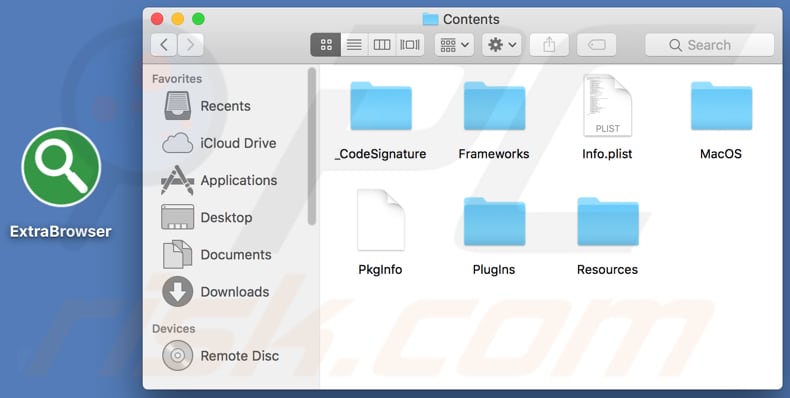Open Recents from the Favorites list
Image resolution: width=790 pixels, height=398 pixels.
pos(225,106)
